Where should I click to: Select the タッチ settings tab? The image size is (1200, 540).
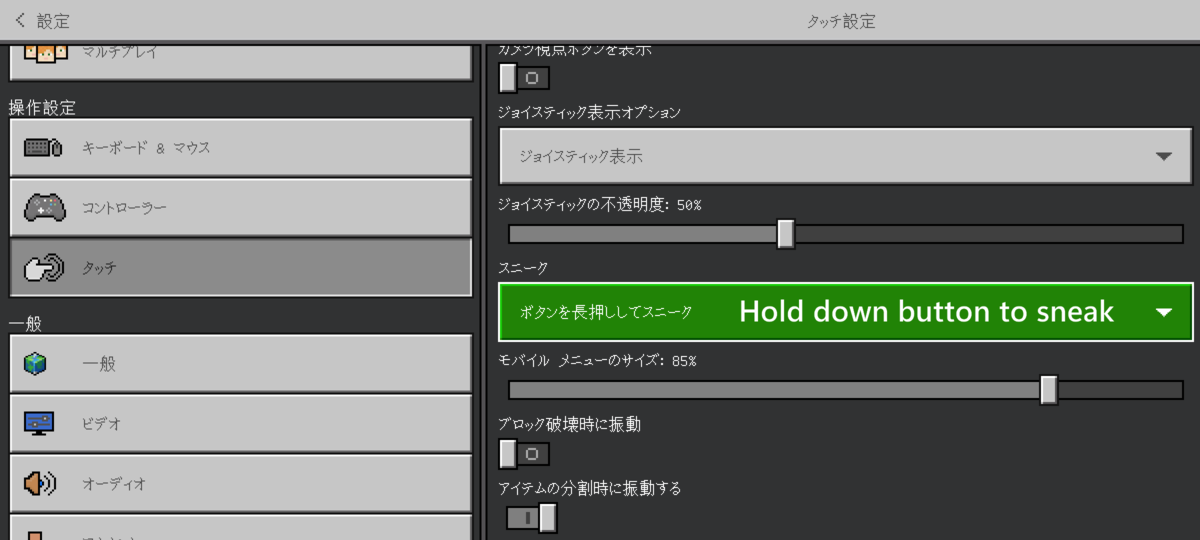click(240, 268)
